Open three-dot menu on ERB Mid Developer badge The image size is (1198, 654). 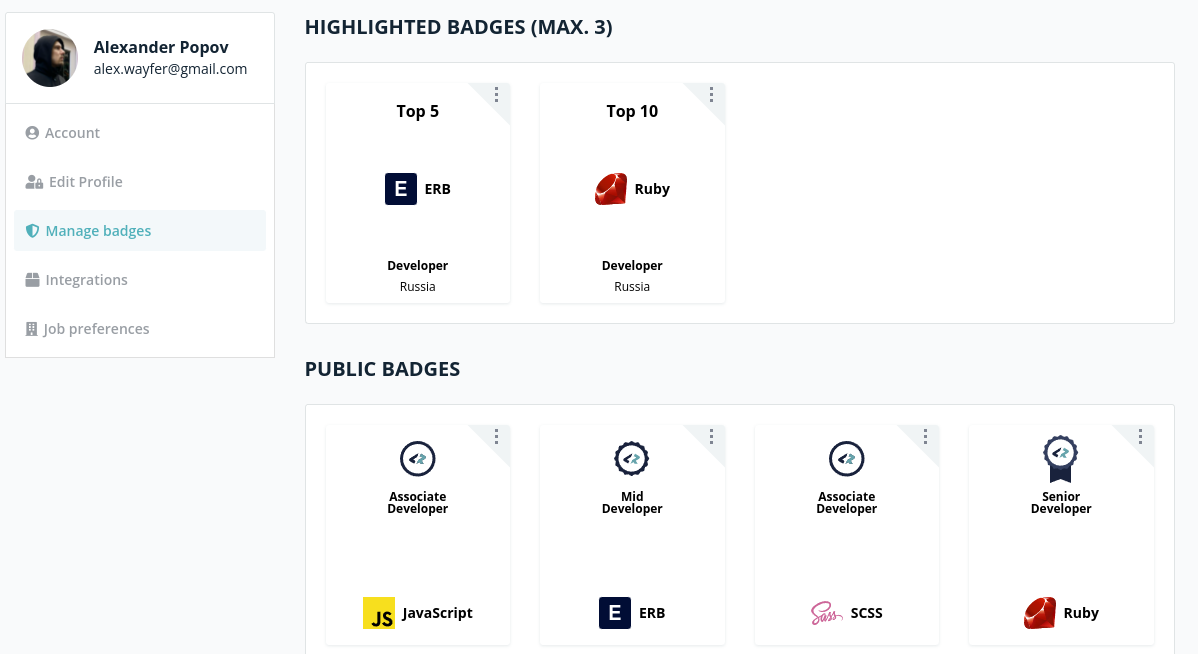tap(711, 436)
